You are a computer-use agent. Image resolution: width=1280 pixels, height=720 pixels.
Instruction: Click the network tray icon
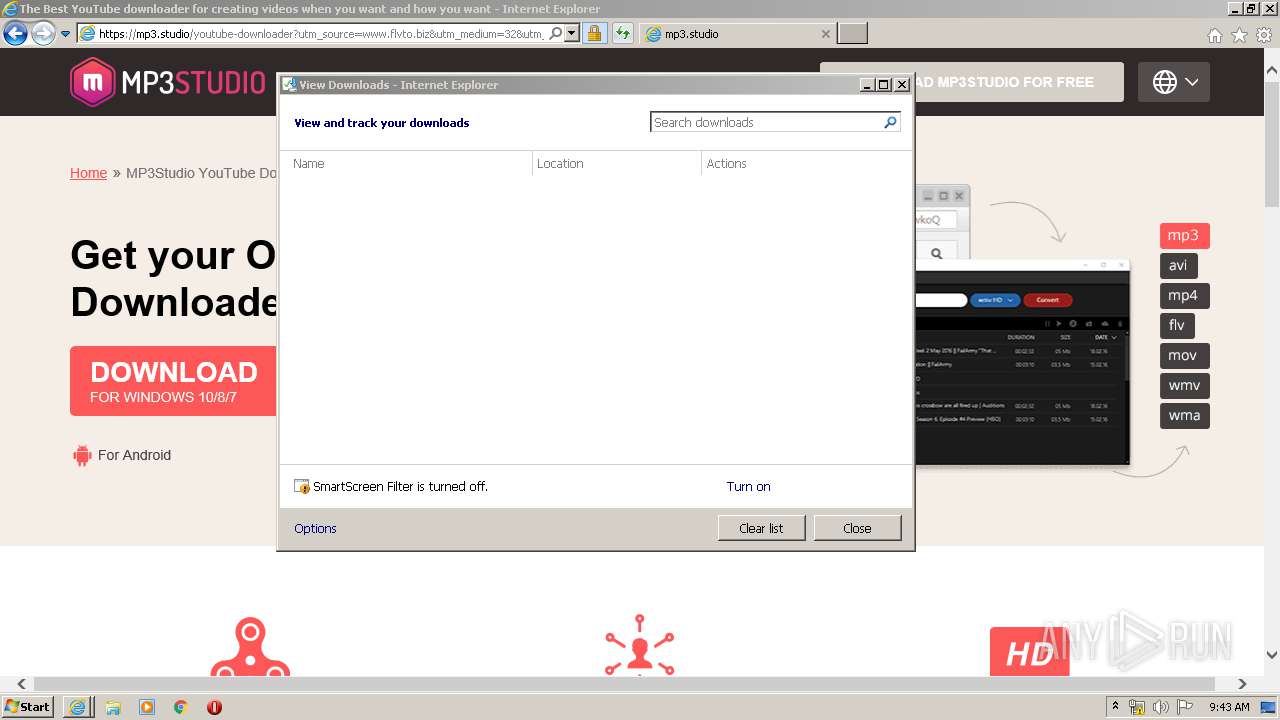pyautogui.click(x=1137, y=707)
